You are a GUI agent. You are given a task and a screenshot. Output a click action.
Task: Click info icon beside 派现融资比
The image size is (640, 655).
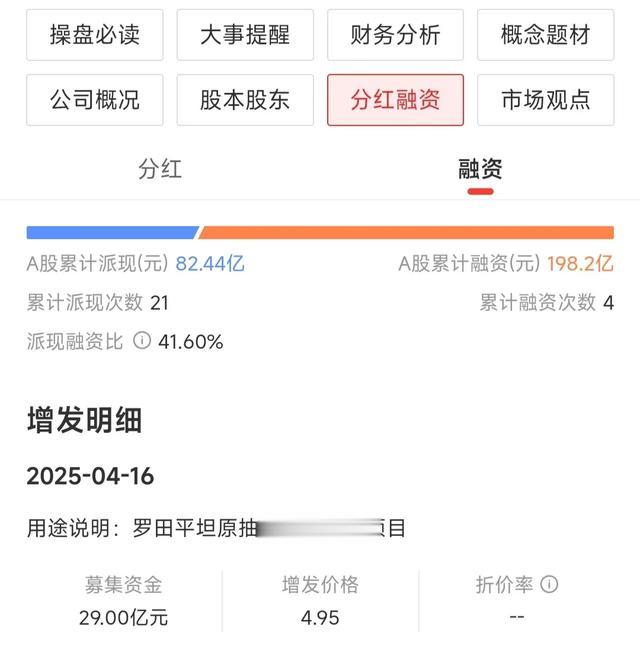coord(142,341)
